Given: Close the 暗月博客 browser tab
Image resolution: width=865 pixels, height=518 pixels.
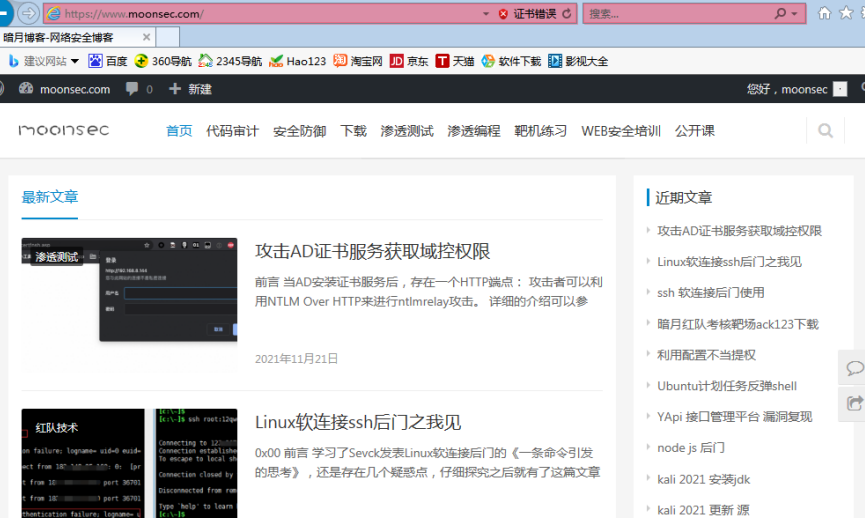Looking at the screenshot, I should [x=146, y=37].
